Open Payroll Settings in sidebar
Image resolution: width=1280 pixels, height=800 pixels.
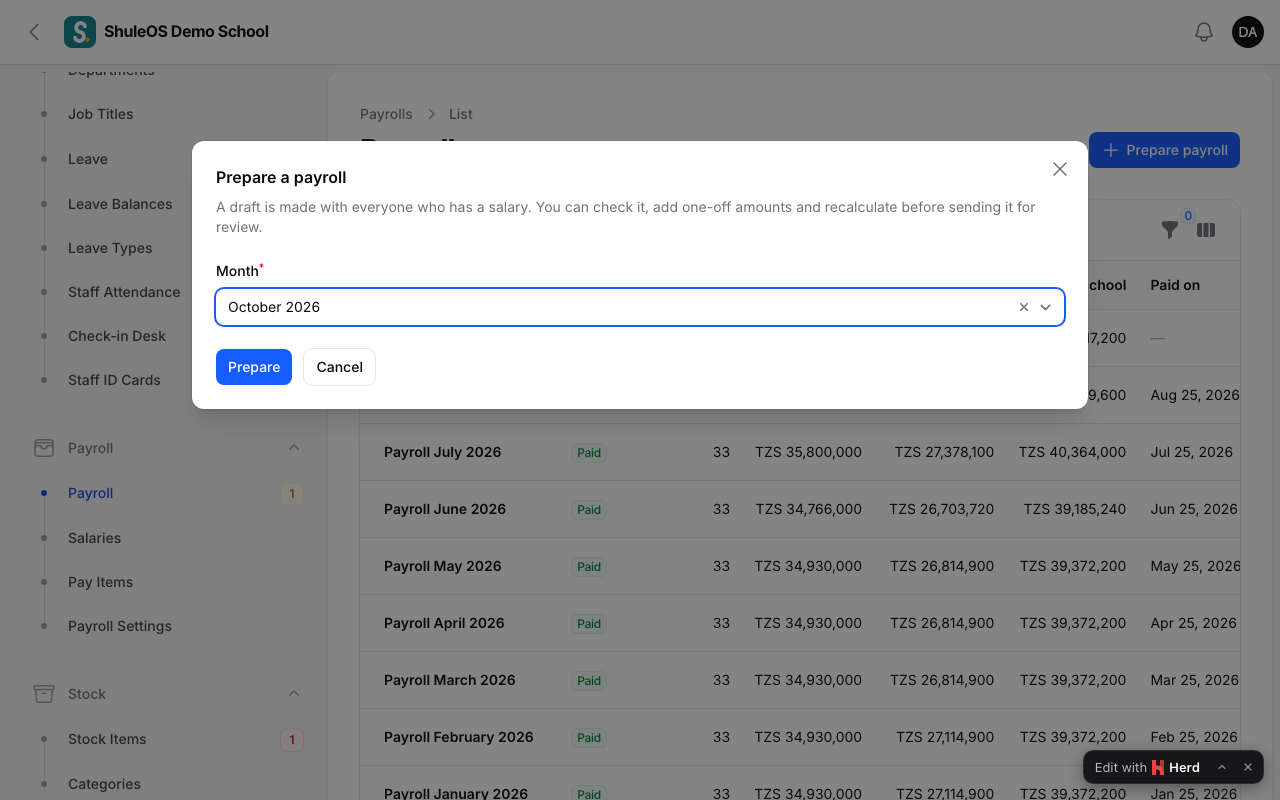point(120,626)
